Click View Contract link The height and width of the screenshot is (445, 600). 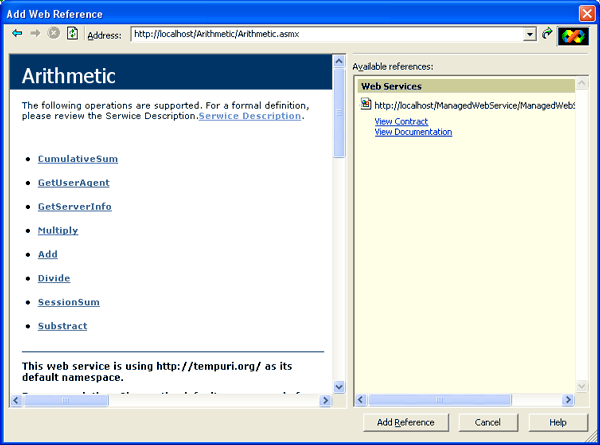pos(401,121)
